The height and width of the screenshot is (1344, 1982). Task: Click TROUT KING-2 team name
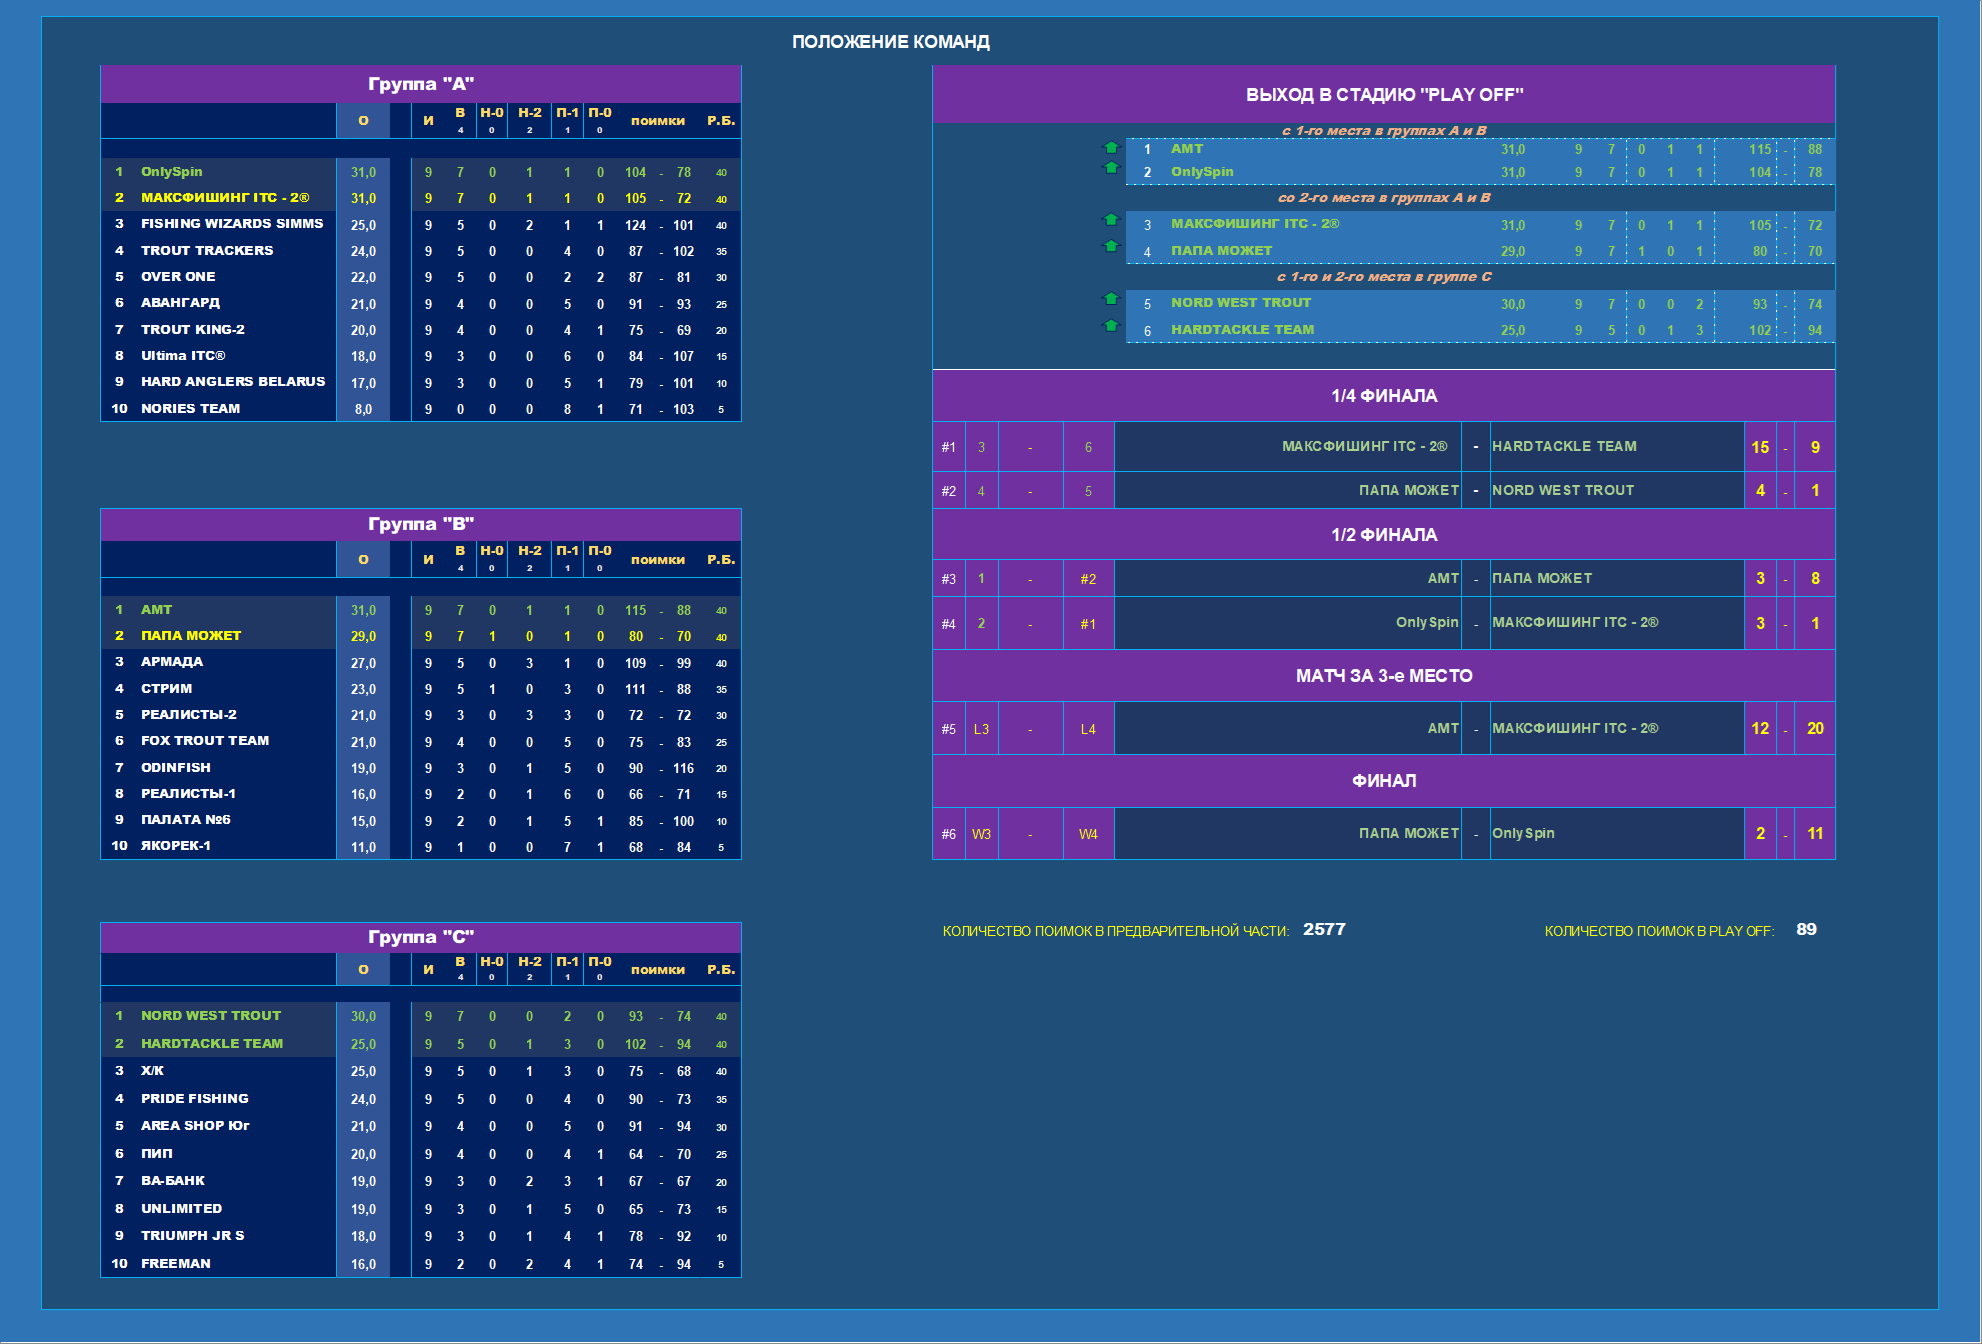192,330
